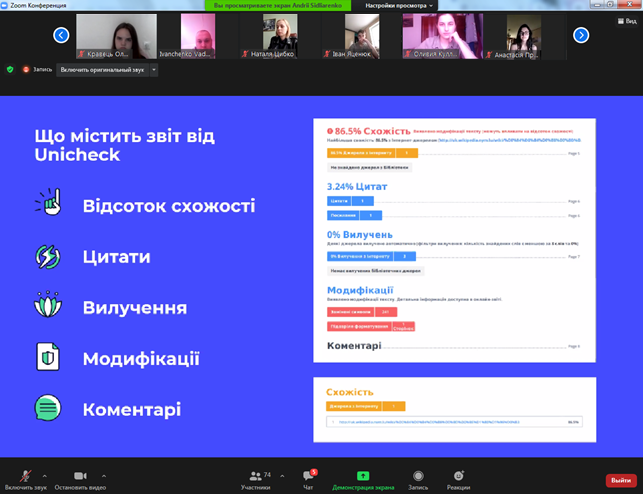This screenshot has height=494, width=643.
Task: Open Настройки просмотра view options menu
Action: (x=399, y=5)
